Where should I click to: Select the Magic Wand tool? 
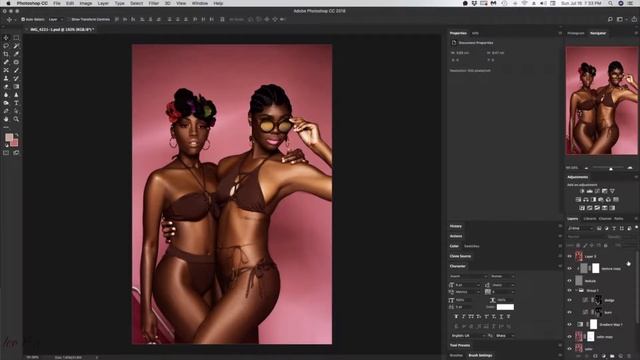point(16,46)
